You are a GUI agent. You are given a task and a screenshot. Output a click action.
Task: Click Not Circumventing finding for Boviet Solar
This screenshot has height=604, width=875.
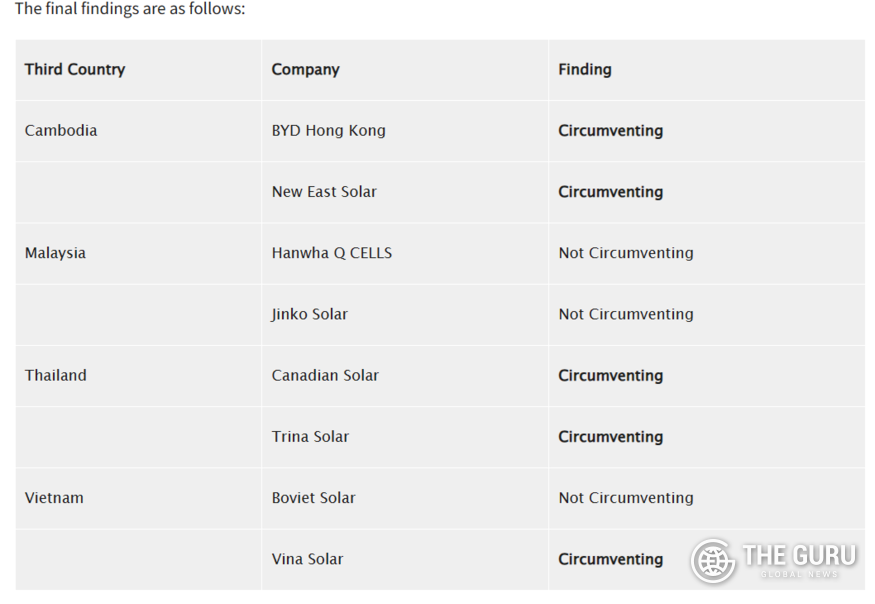626,498
